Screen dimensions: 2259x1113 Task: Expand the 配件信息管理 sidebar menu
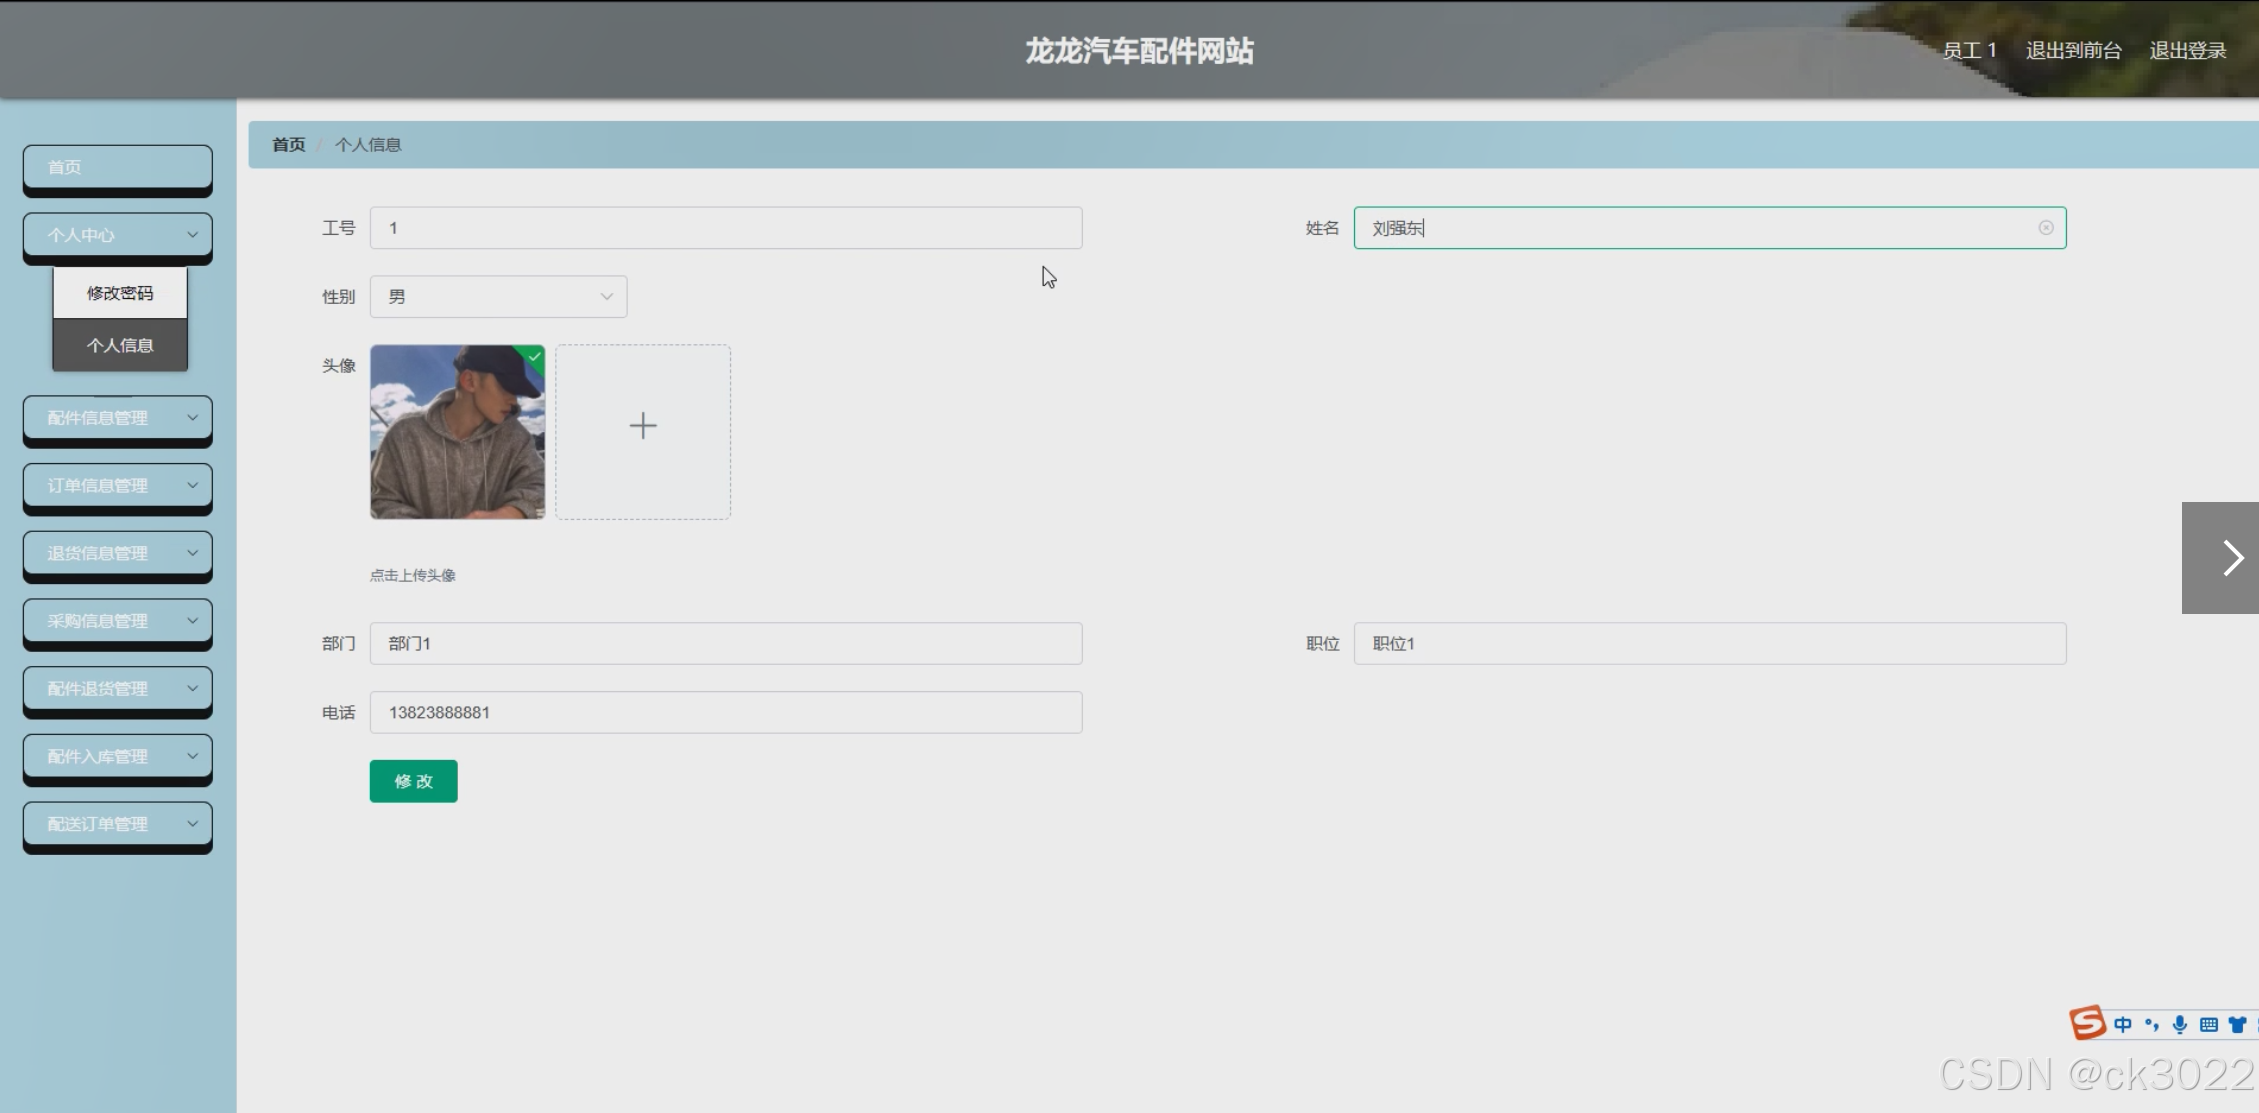coord(118,418)
